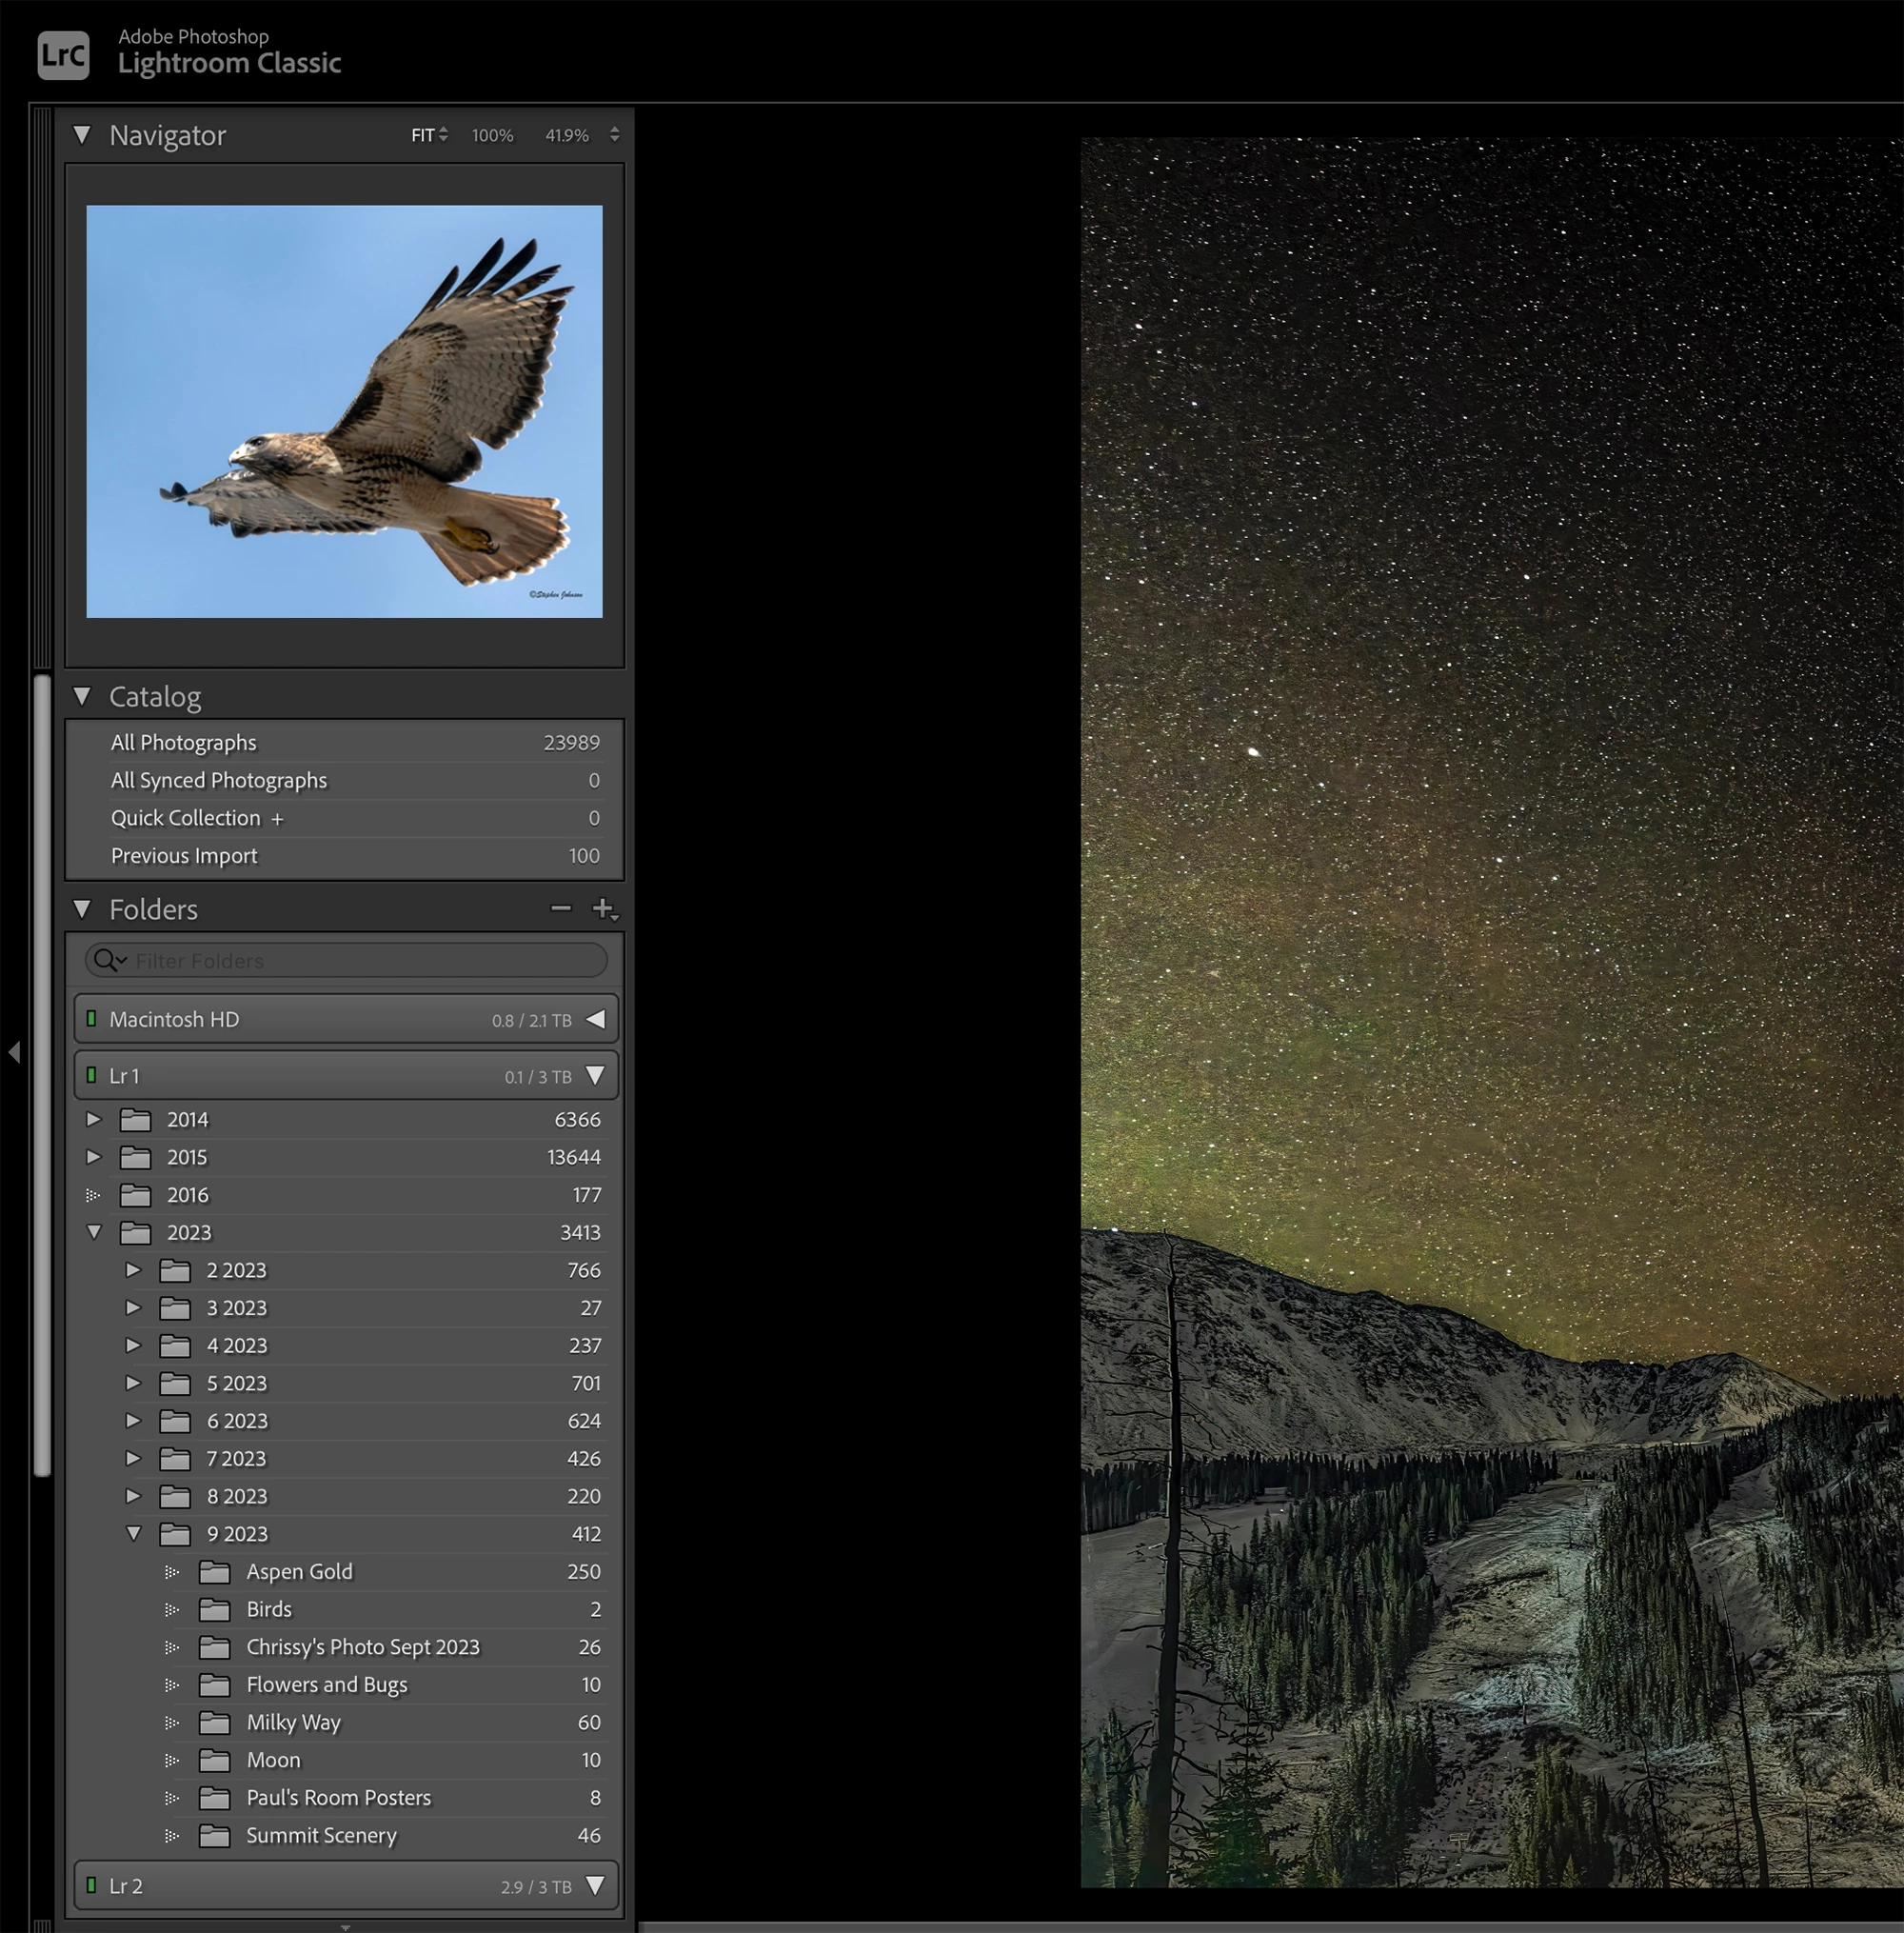Collapse the 9 2023 folder
Viewport: 1904px width, 1933px height.
[x=133, y=1533]
